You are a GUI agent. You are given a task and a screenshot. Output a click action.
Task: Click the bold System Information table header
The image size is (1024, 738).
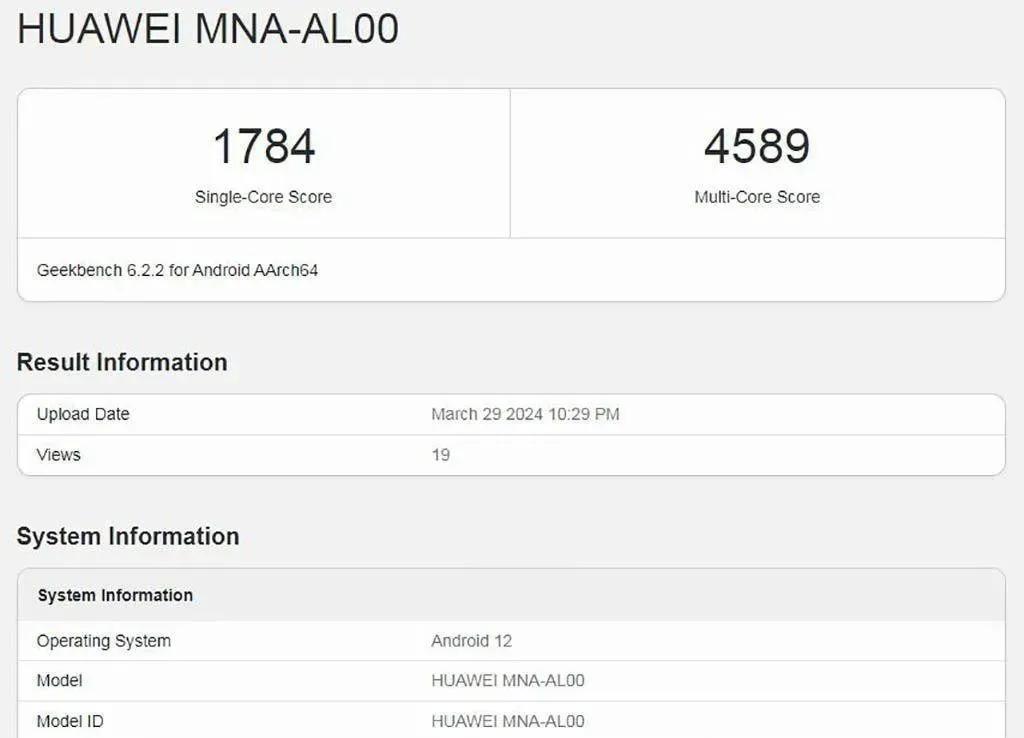(115, 595)
